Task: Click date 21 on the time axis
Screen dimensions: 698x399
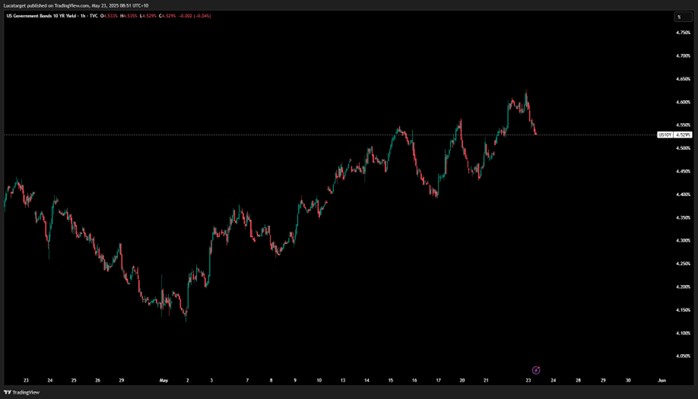Action: point(486,381)
